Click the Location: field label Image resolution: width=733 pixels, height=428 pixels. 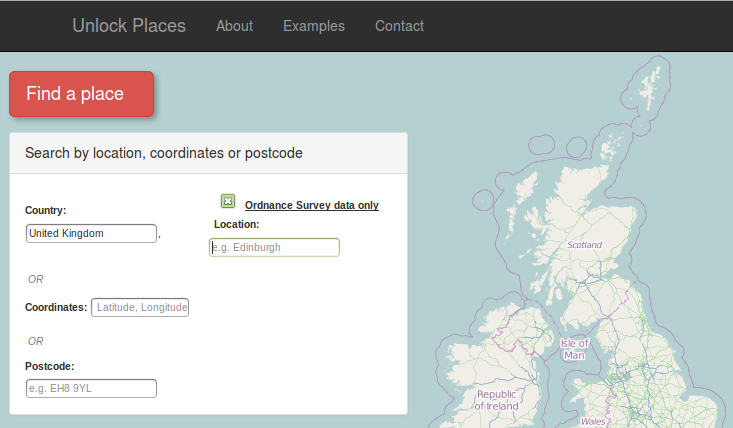pyautogui.click(x=236, y=224)
